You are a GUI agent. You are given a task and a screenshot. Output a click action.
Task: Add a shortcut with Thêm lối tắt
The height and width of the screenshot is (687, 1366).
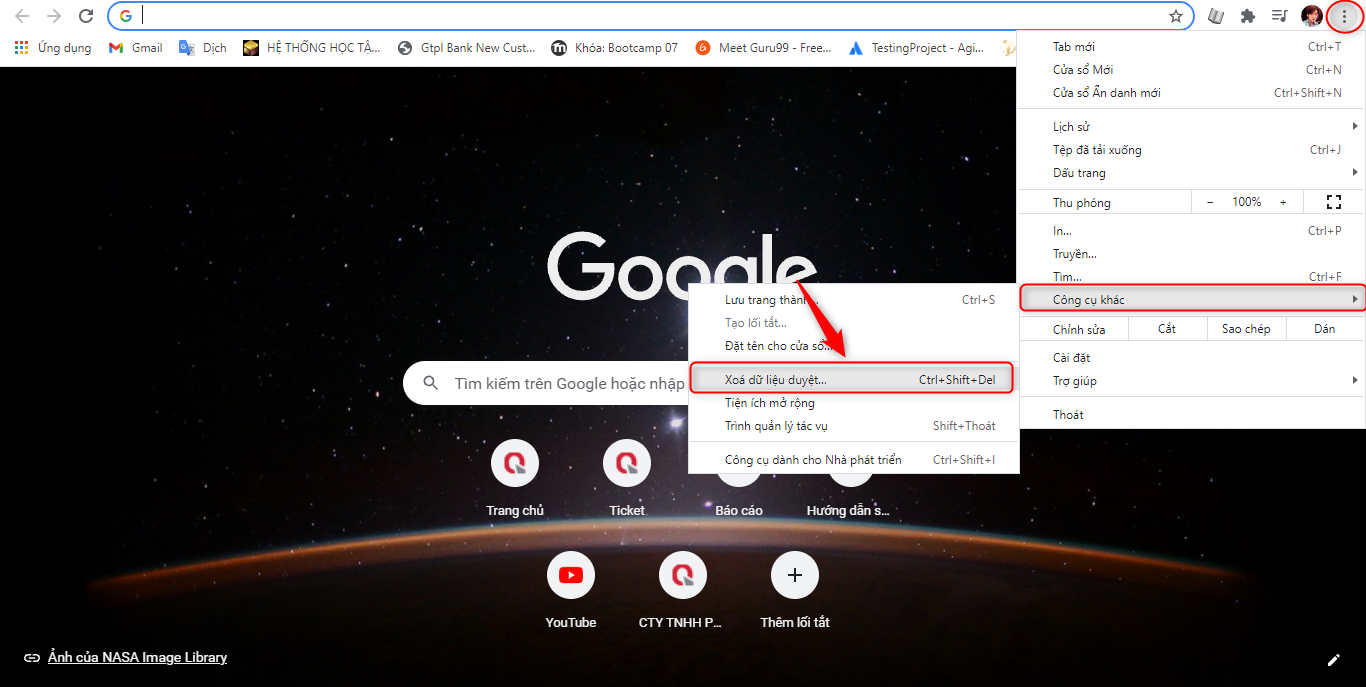(795, 592)
